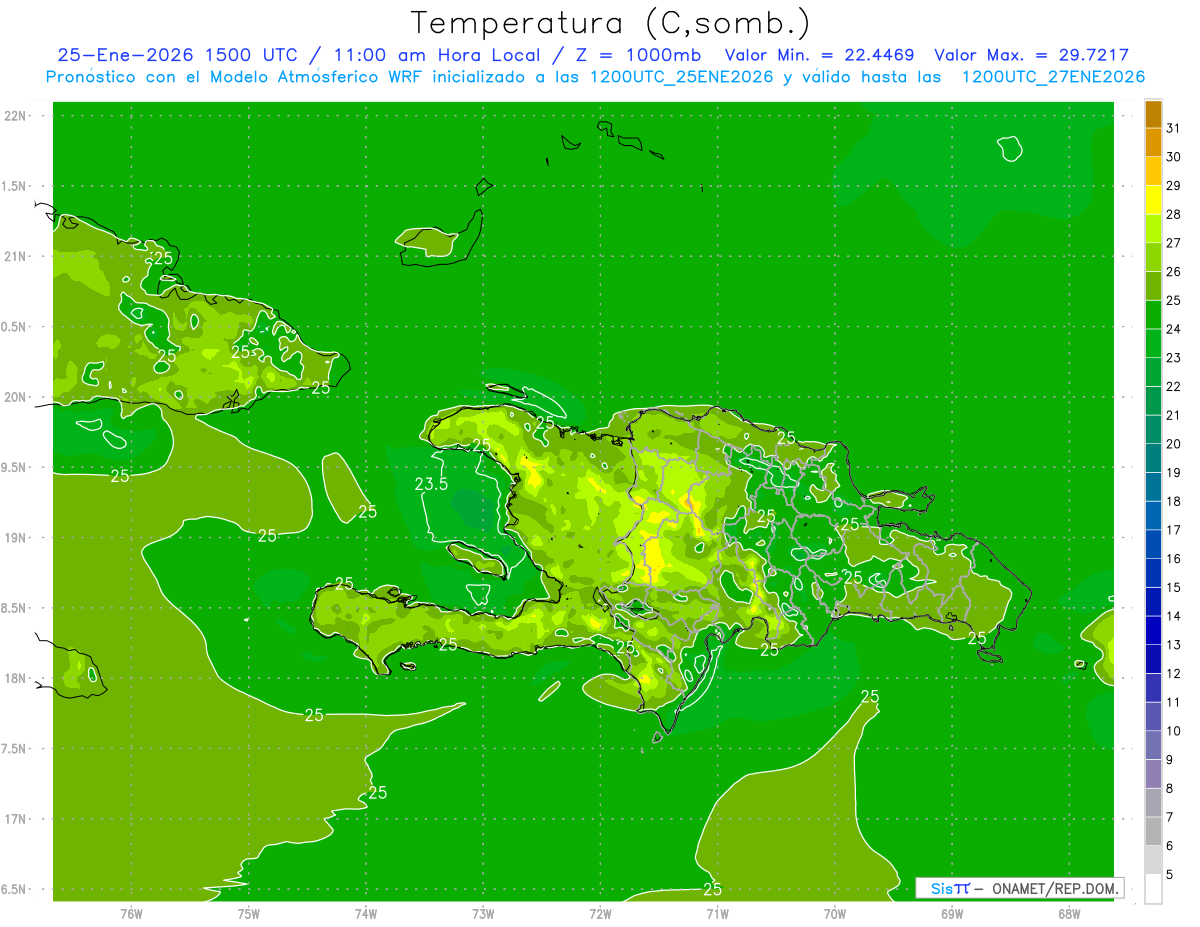
Task: Click the '72W' longitude axis label
Action: click(600, 914)
